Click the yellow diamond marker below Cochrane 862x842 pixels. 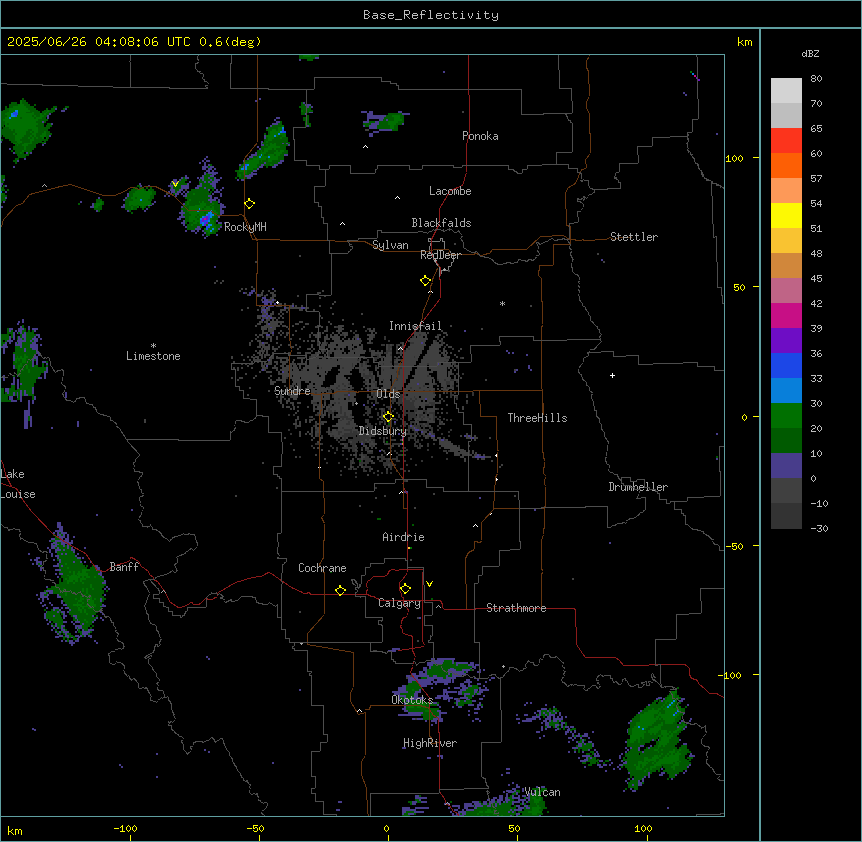tap(340, 590)
